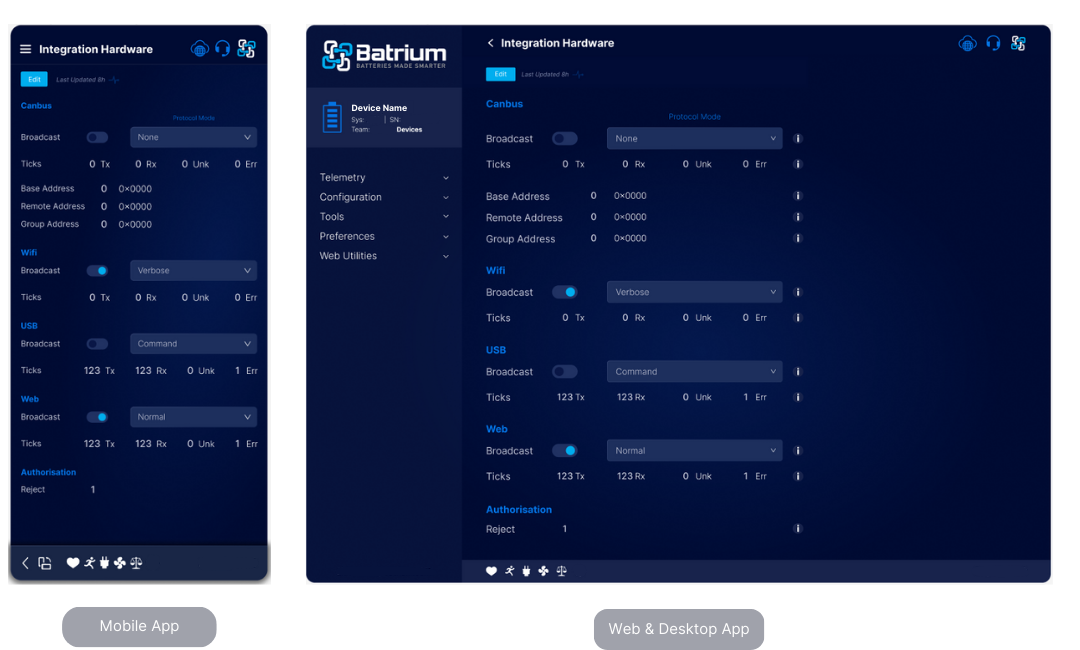Screen dimensions: 1080x650
Task: Click the back chevron beside desktop Integration Hardware title
Action: 490,43
